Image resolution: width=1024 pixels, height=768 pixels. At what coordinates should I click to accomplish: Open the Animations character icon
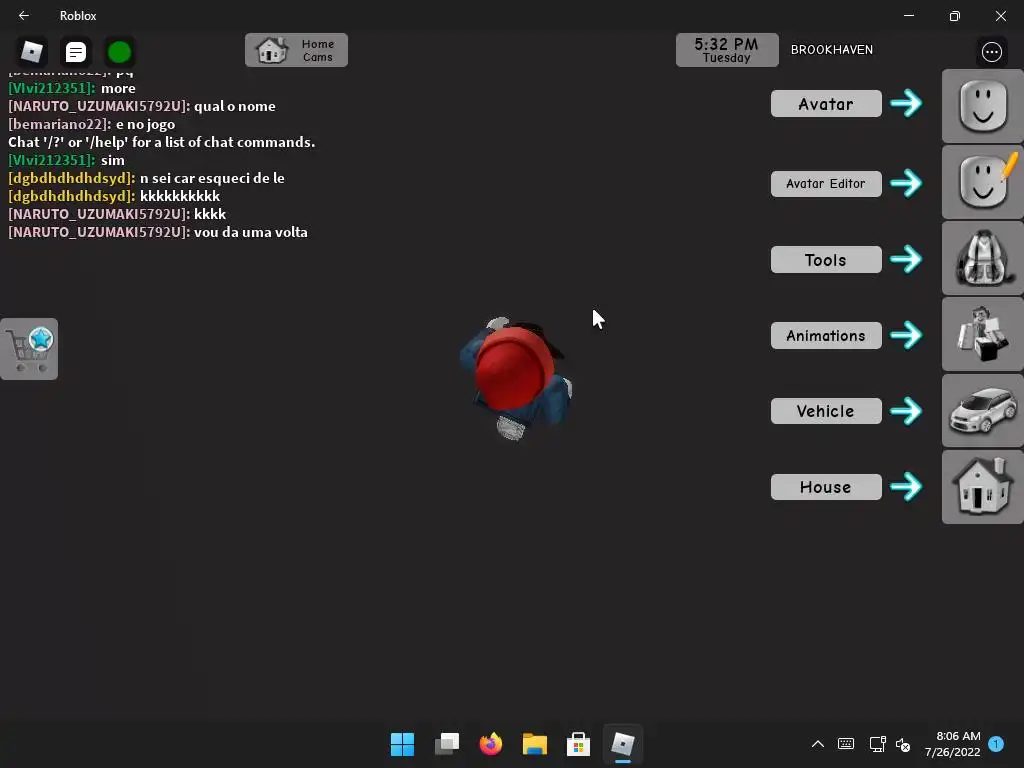983,334
